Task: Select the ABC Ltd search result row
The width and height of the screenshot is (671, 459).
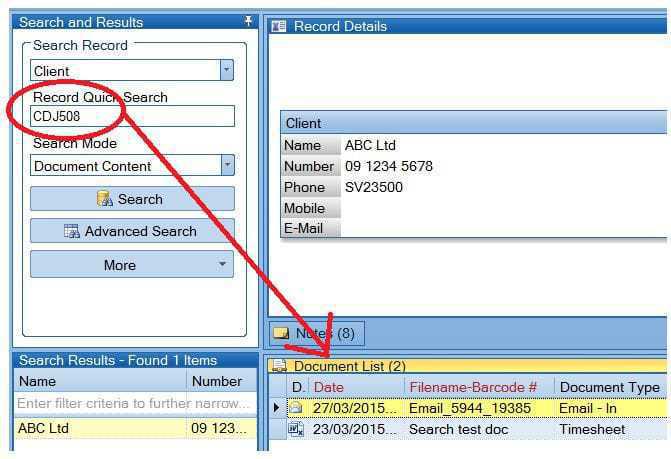Action: 136,428
